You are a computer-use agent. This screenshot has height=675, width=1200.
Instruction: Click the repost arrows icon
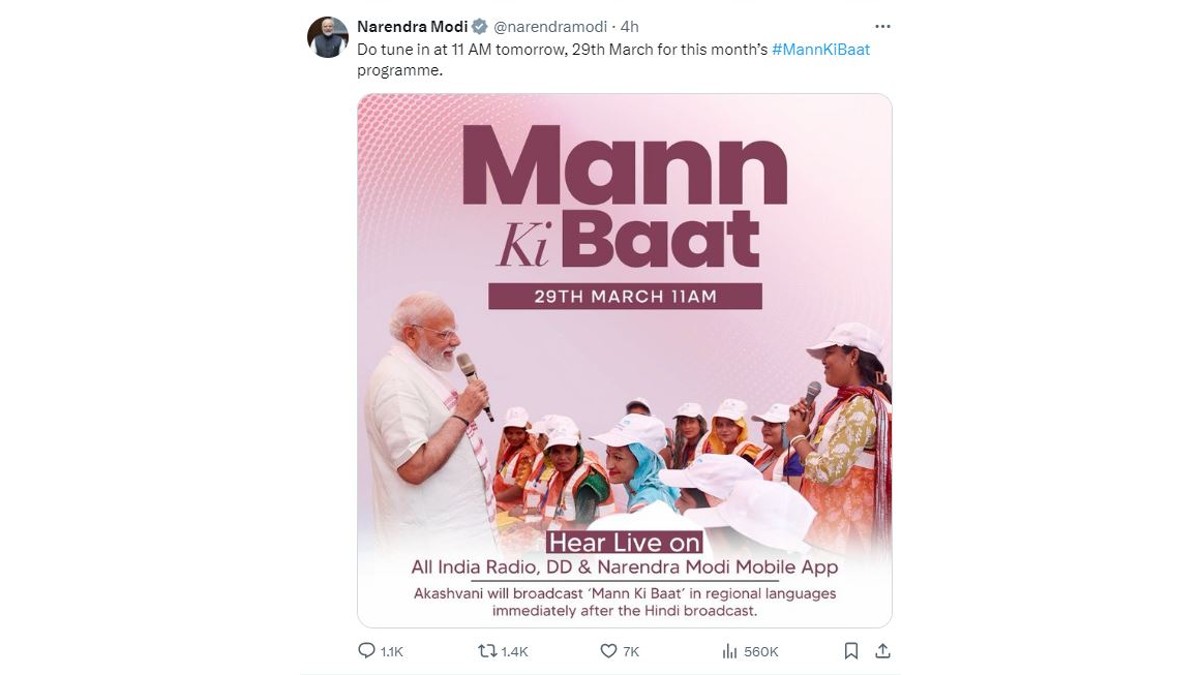tap(487, 651)
